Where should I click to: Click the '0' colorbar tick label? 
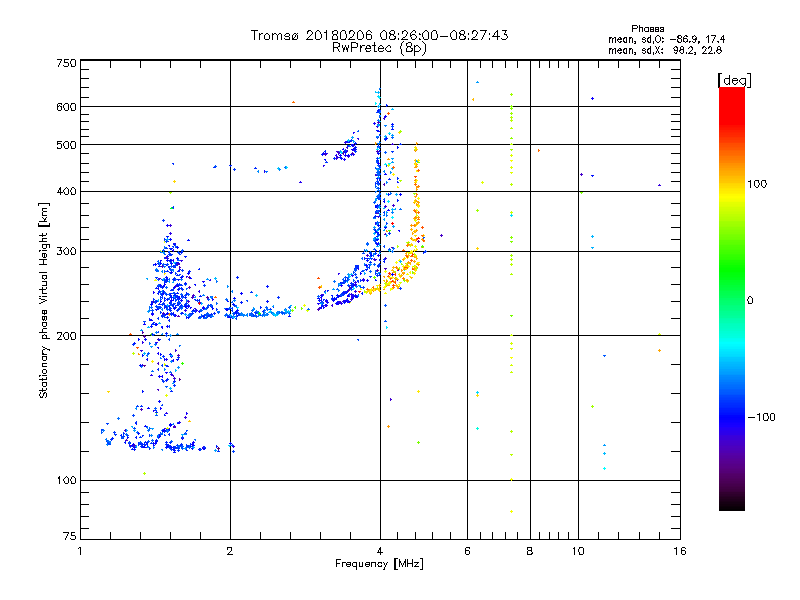tap(750, 301)
